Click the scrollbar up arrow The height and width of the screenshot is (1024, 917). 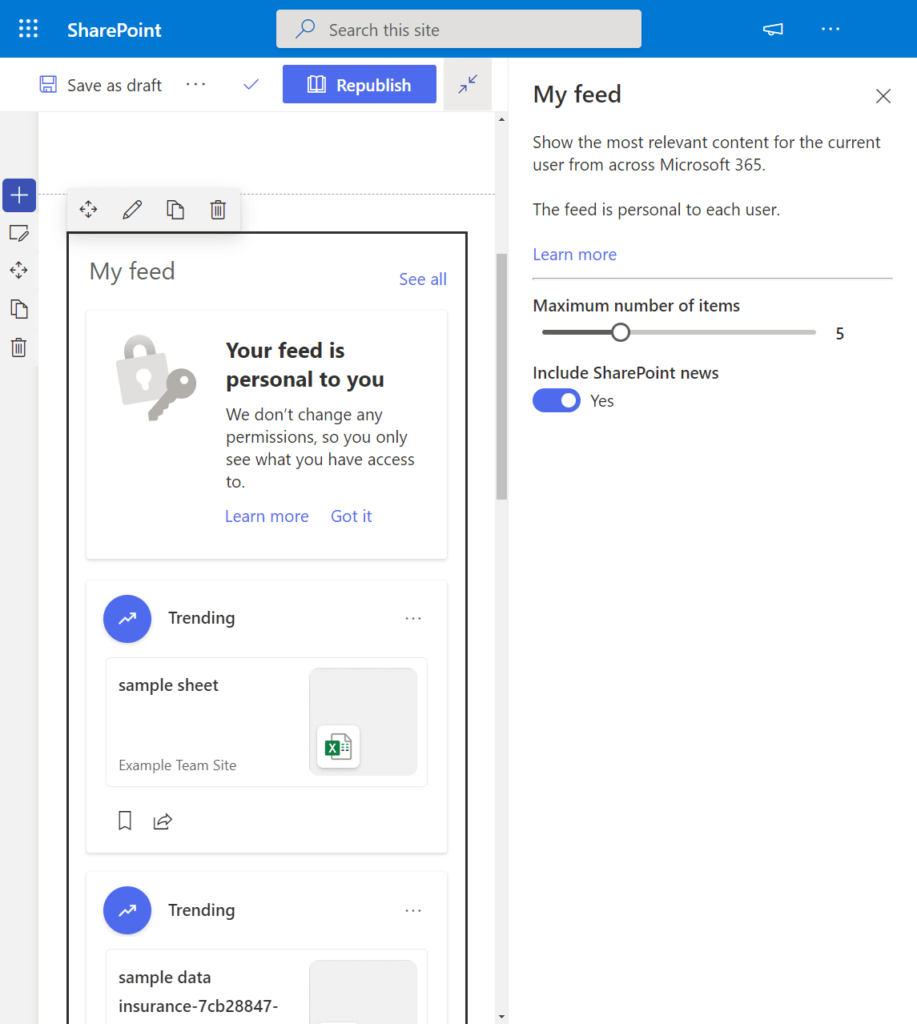(x=502, y=119)
